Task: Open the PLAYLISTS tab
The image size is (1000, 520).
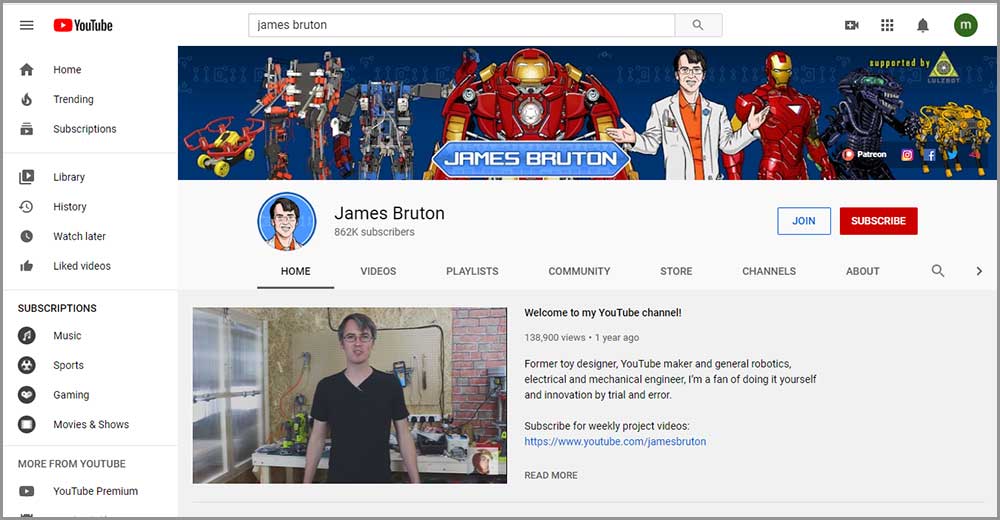Action: pyautogui.click(x=472, y=271)
